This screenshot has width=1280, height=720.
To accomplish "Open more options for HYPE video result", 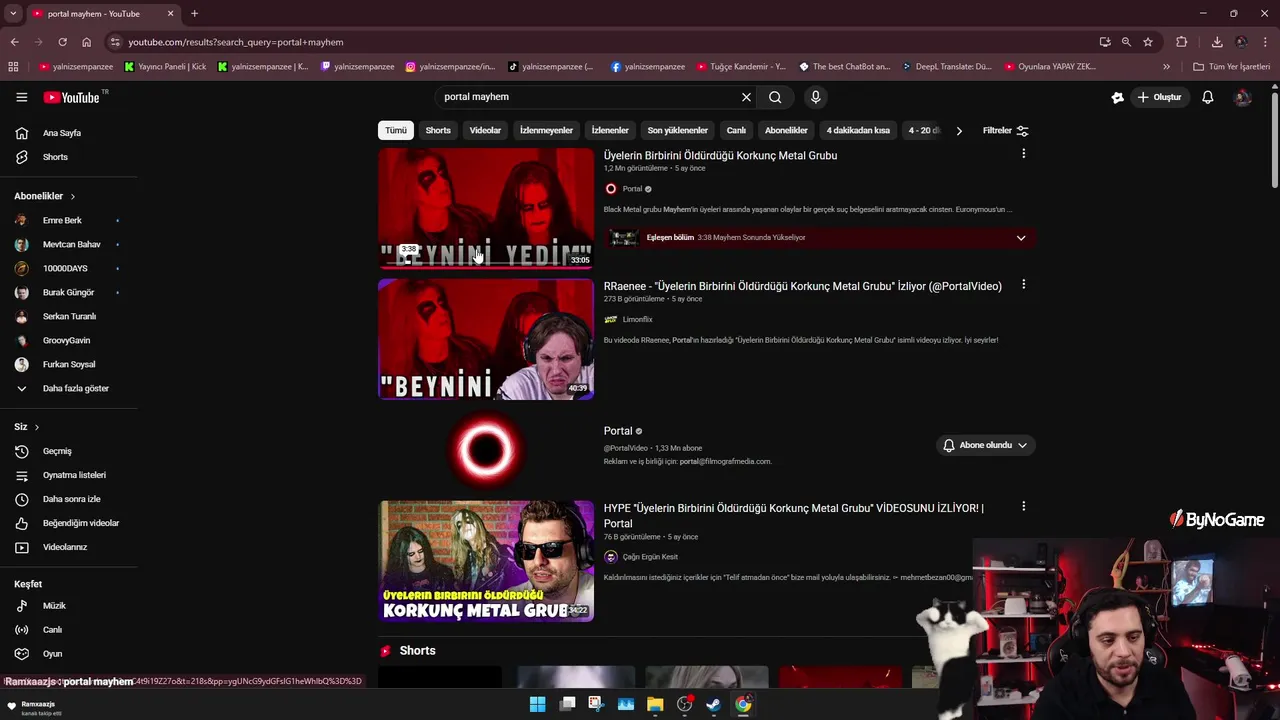I will click(1023, 507).
